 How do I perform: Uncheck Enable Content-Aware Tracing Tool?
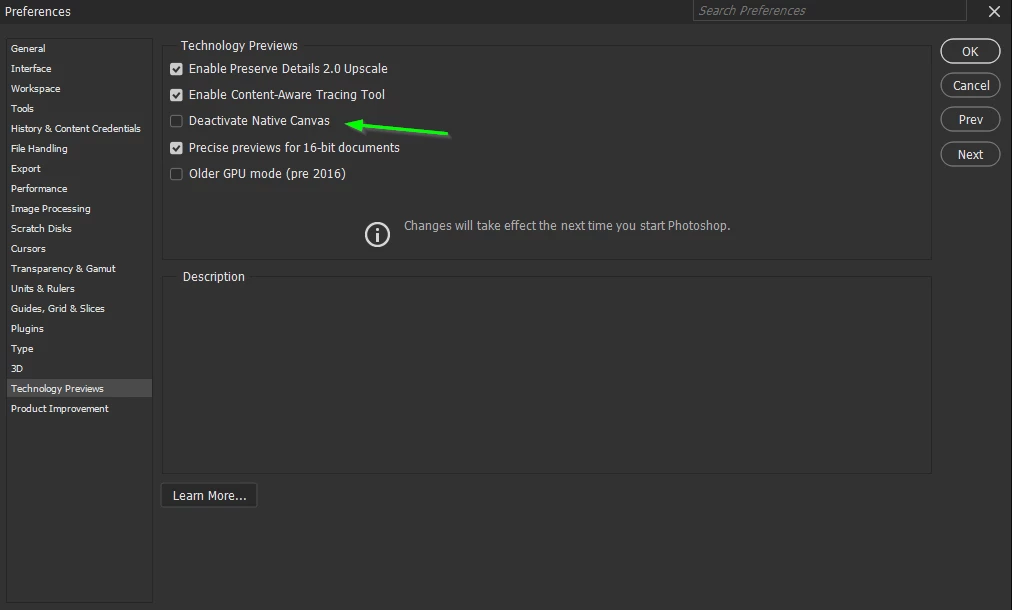pos(176,95)
